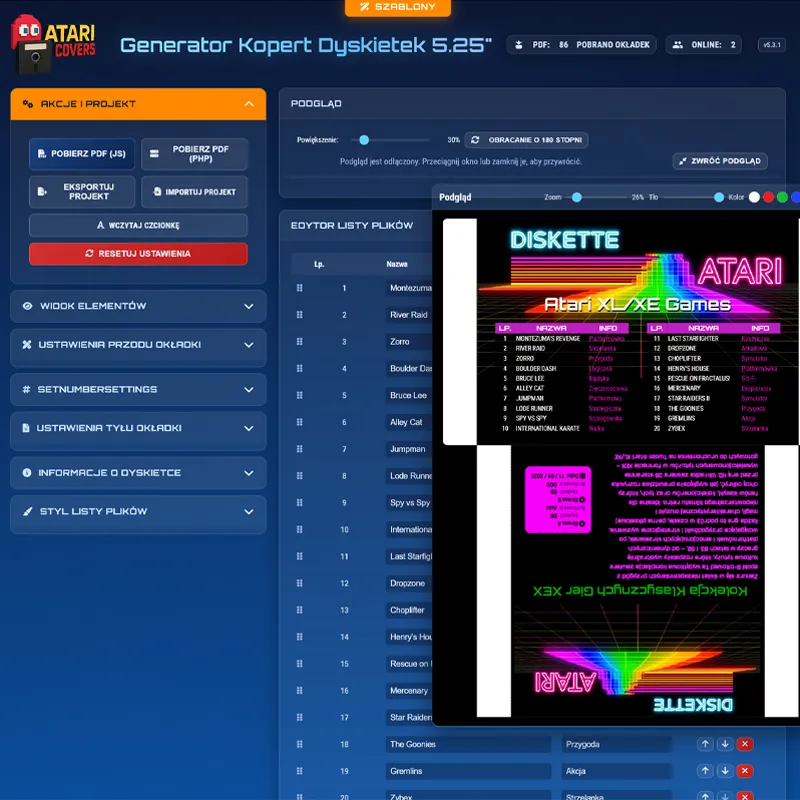Click Eksportuj Projekt button
800x800 pixels.
click(x=82, y=192)
